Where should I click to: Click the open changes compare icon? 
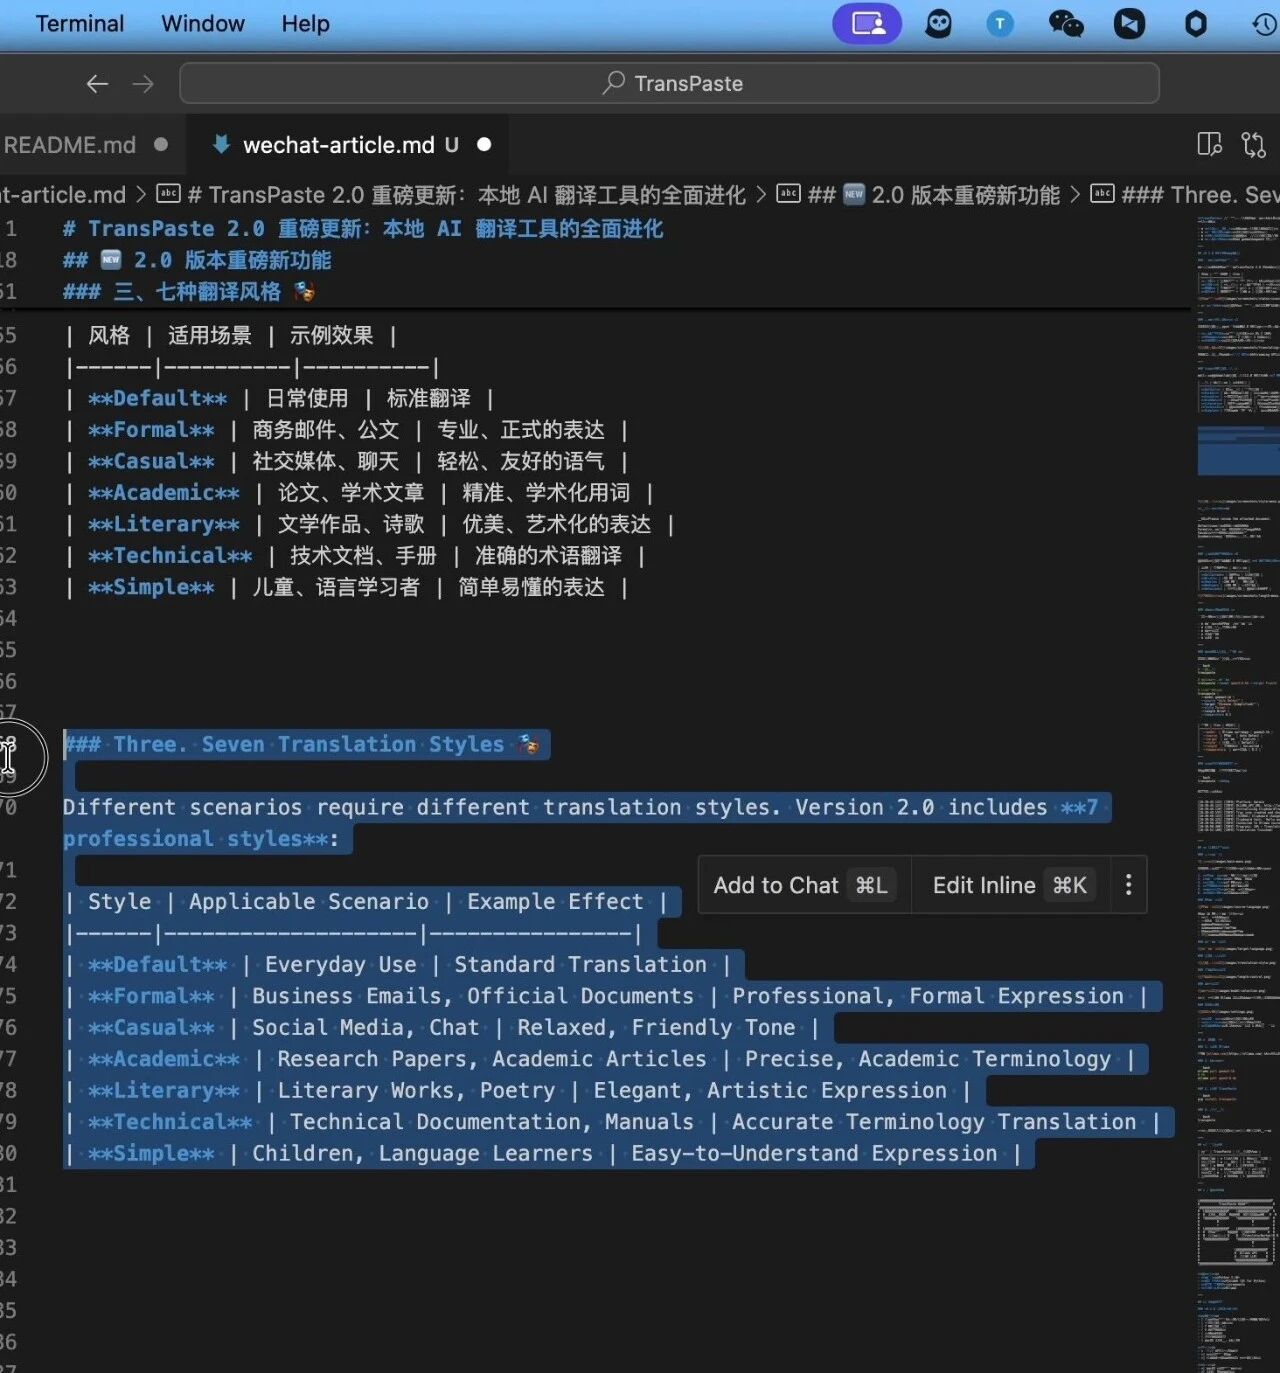click(x=1254, y=145)
